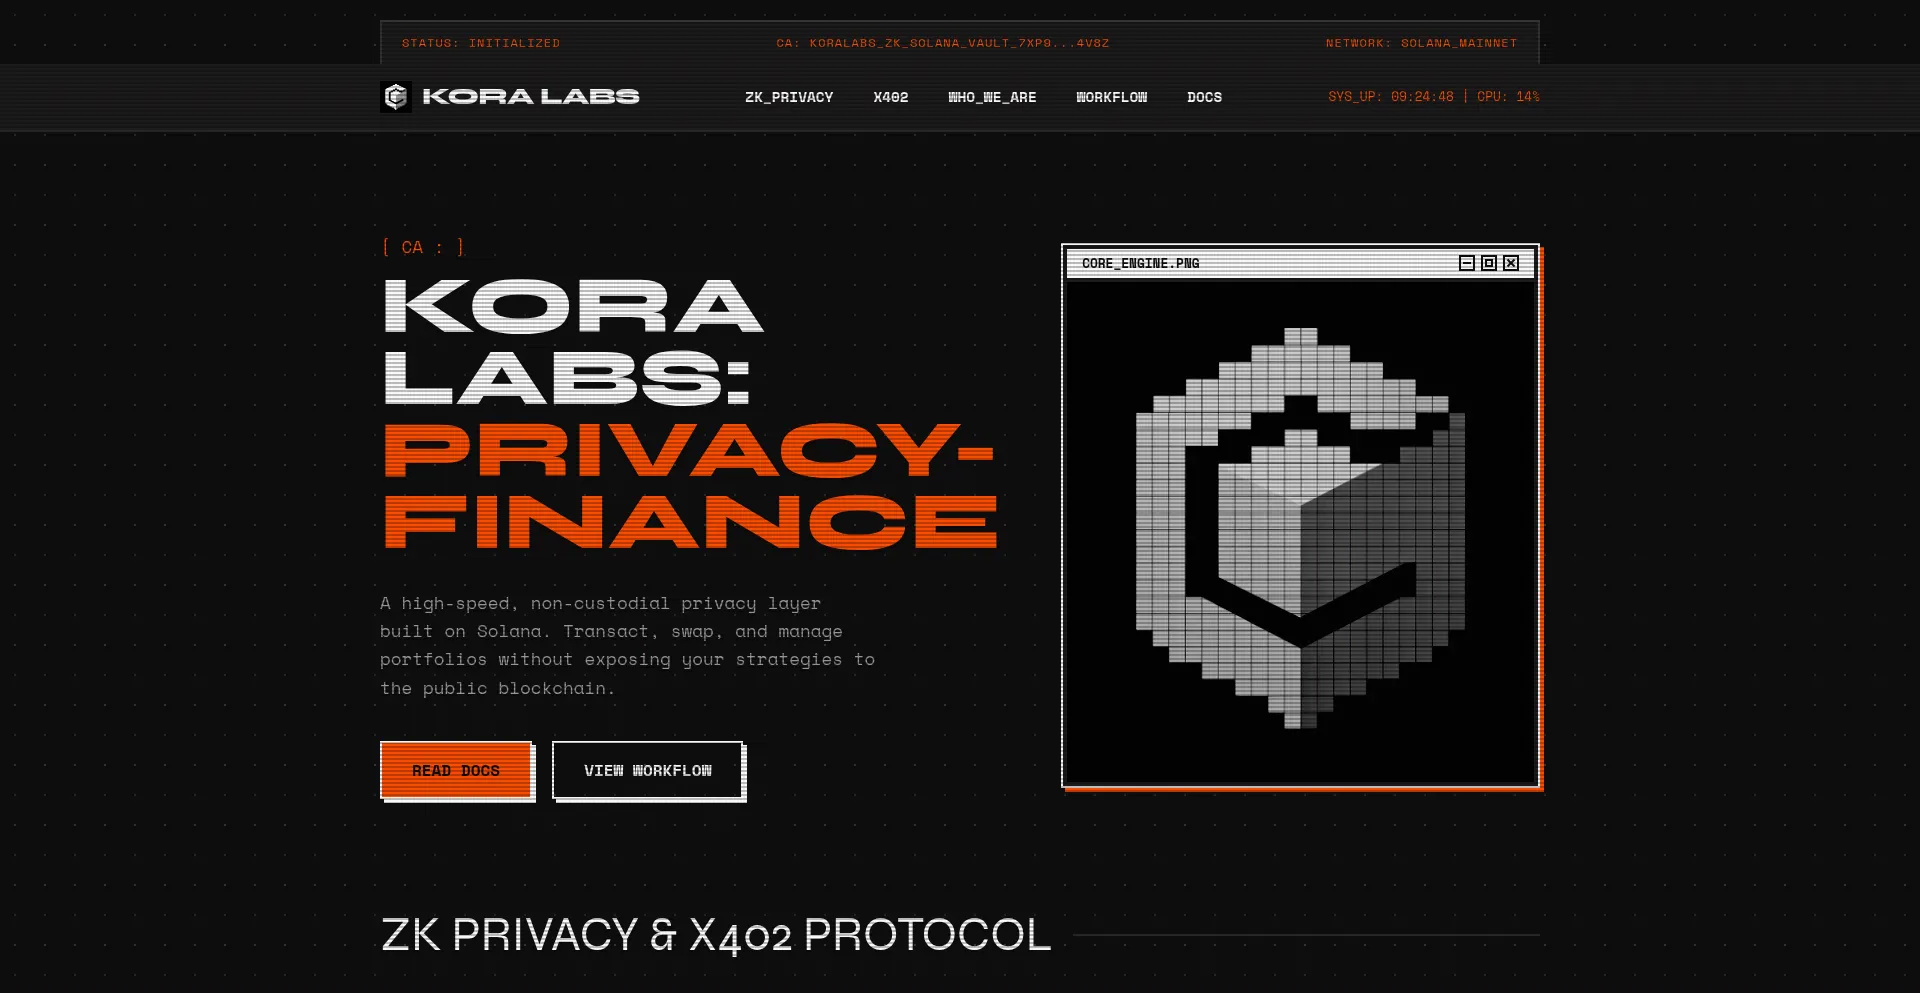The height and width of the screenshot is (993, 1920).
Task: Open DOCS from the top navigation
Action: (x=1204, y=97)
